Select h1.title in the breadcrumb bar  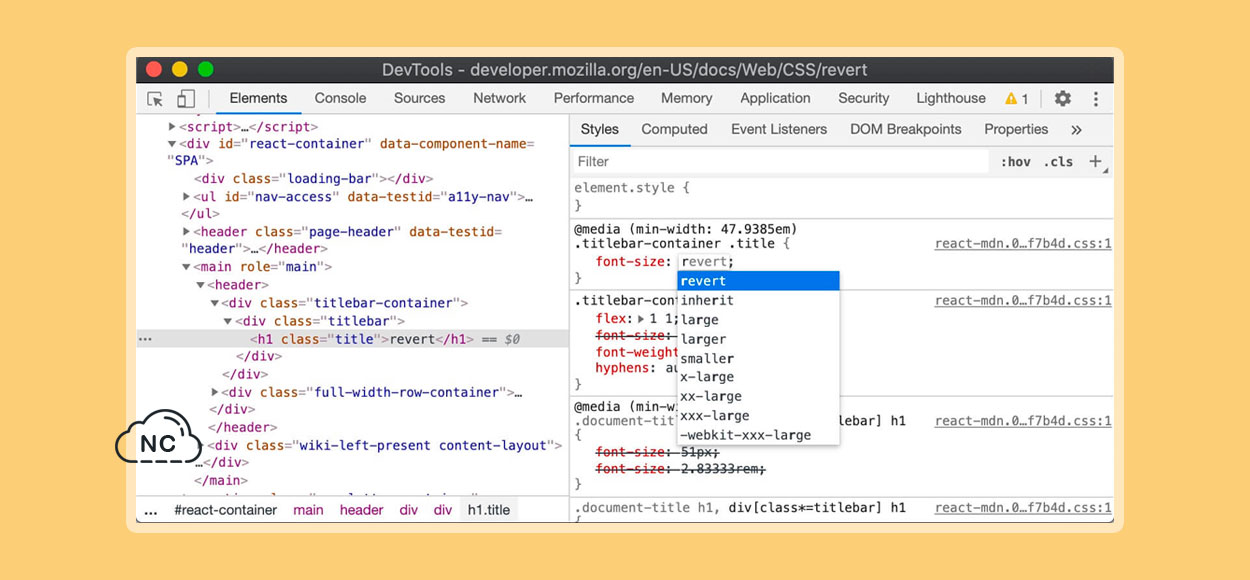click(x=489, y=510)
